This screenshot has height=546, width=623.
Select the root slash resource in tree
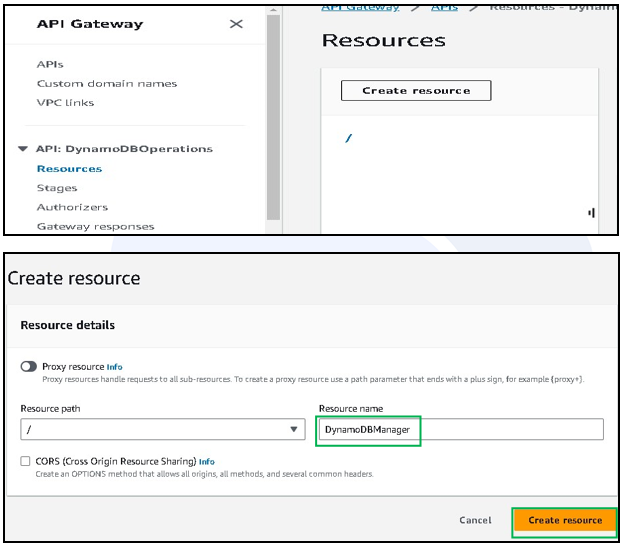point(348,138)
